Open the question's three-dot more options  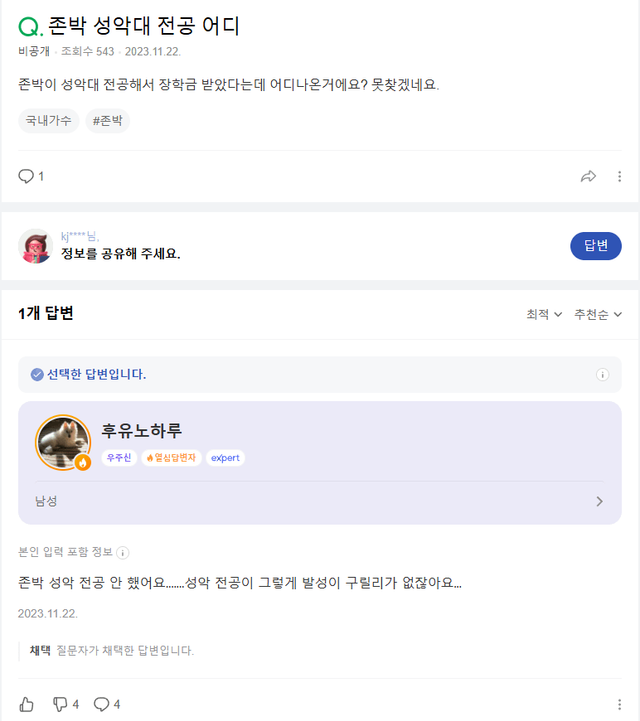point(620,176)
